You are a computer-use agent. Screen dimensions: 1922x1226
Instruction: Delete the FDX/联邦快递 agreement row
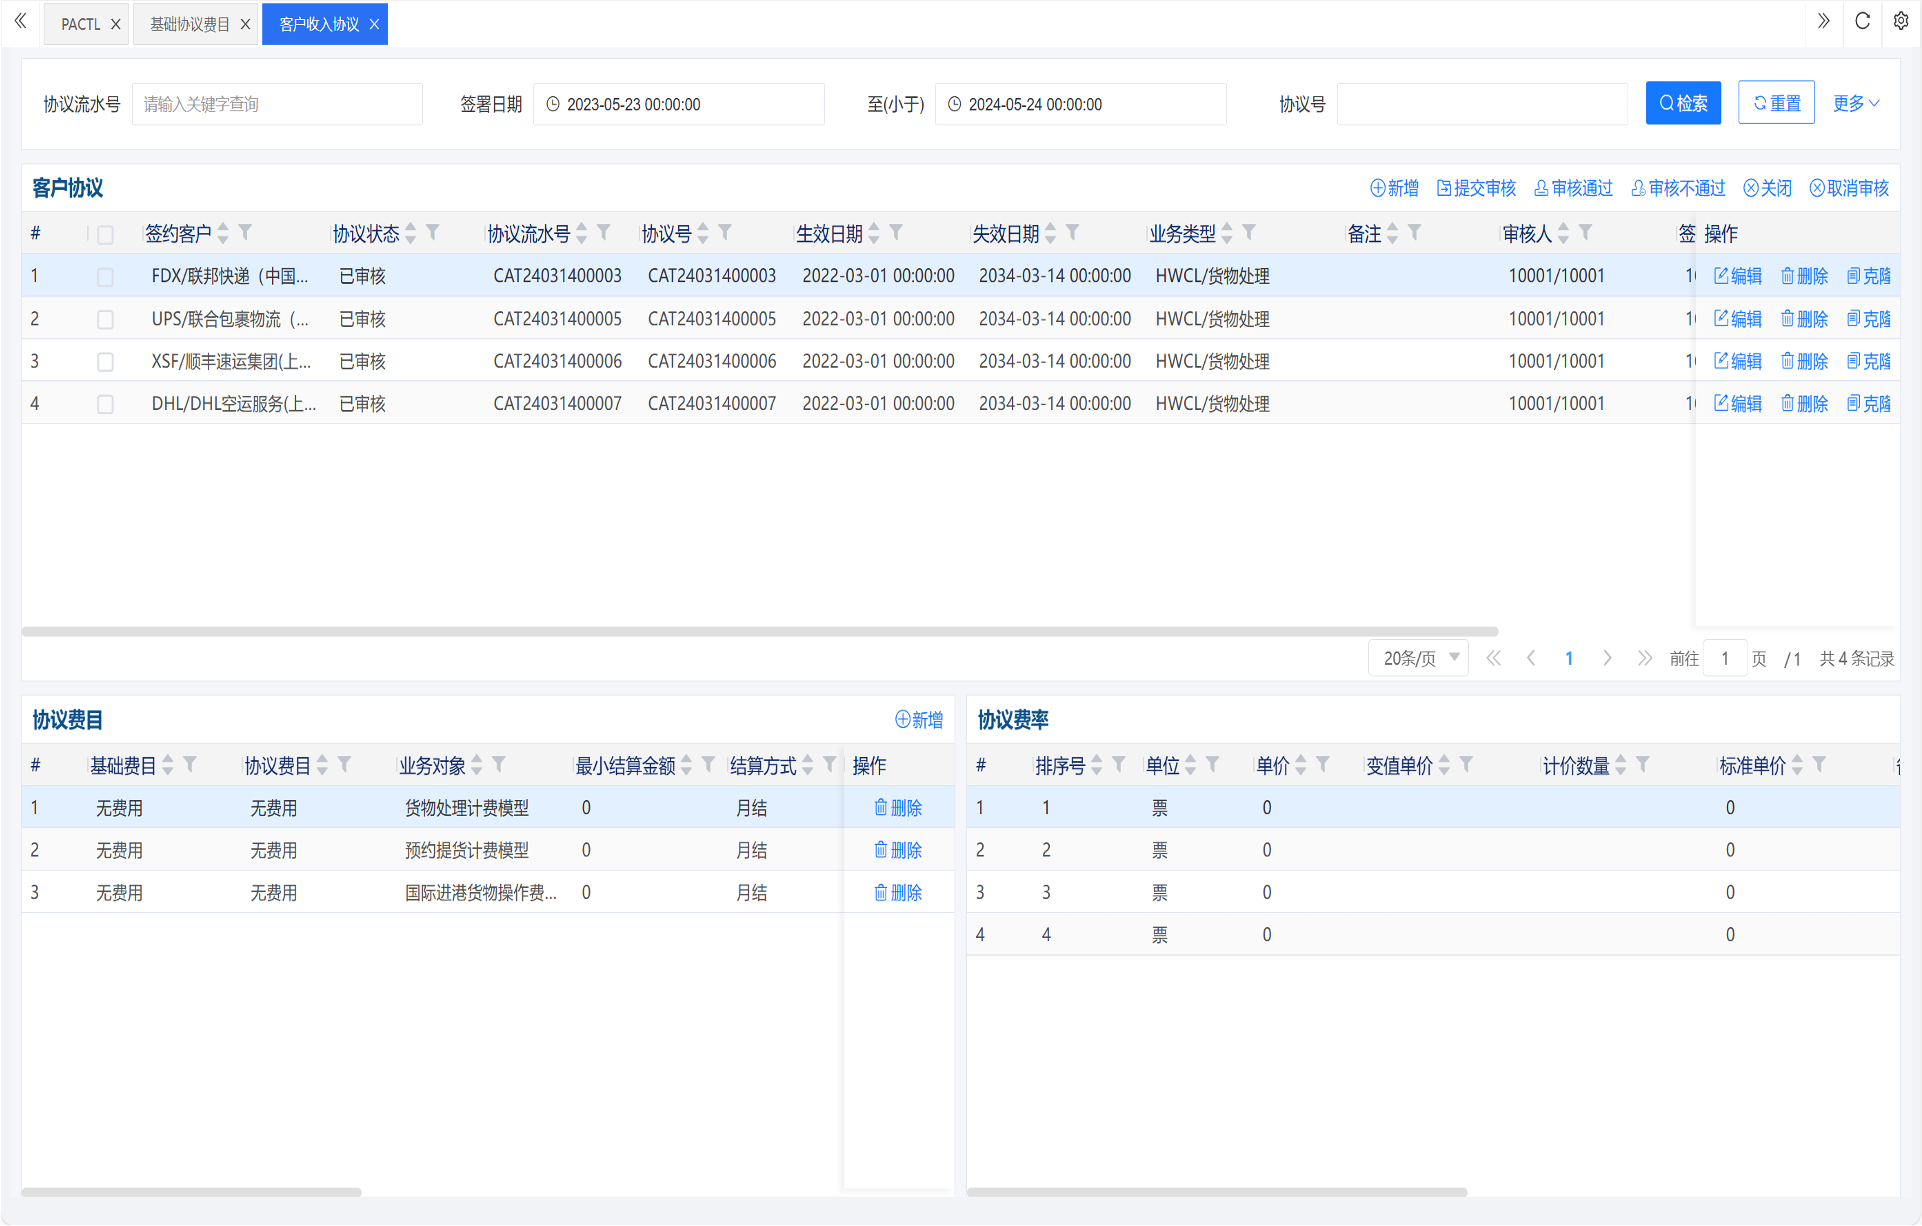click(1804, 276)
